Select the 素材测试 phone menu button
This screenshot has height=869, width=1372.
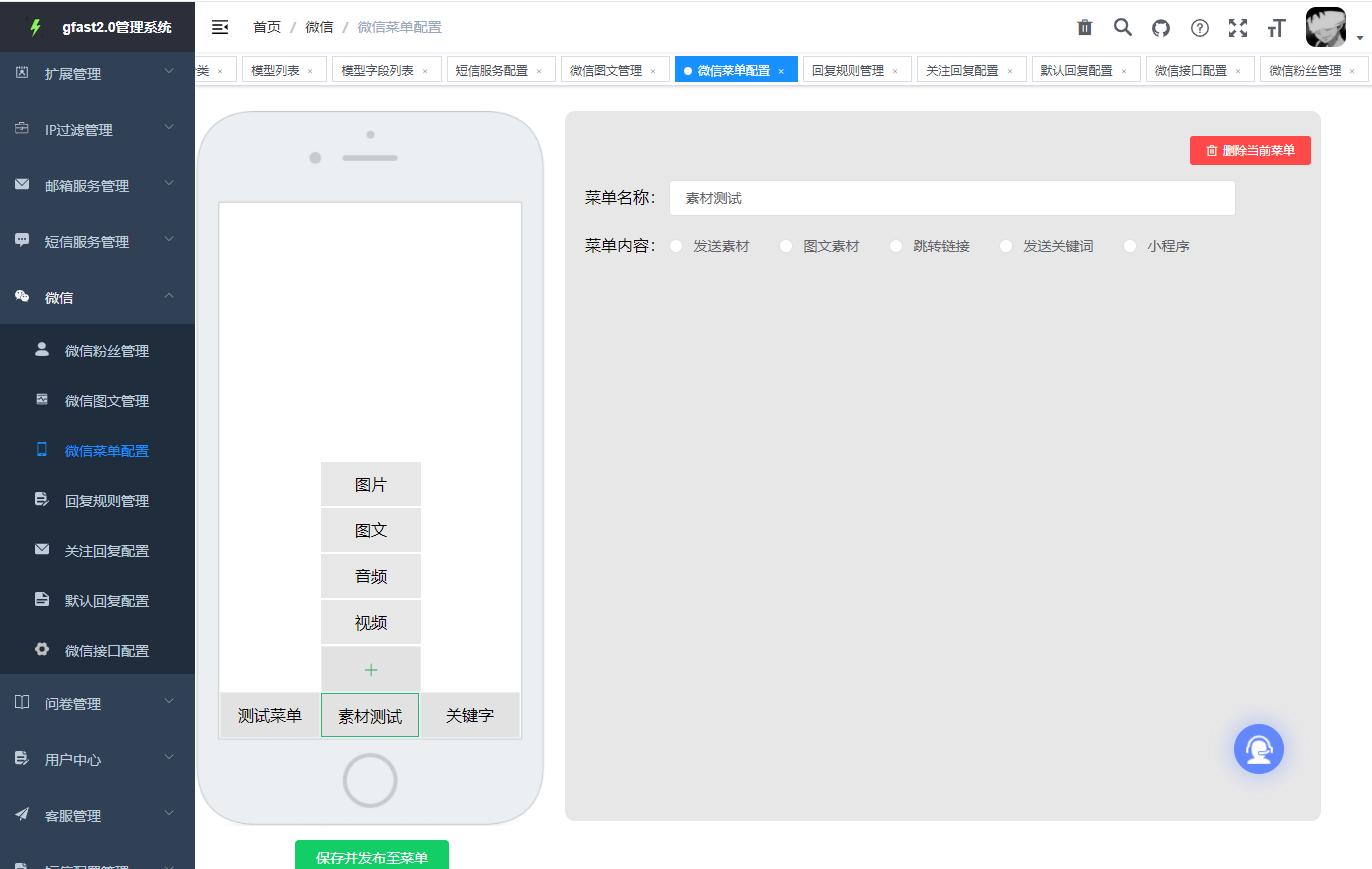(370, 716)
